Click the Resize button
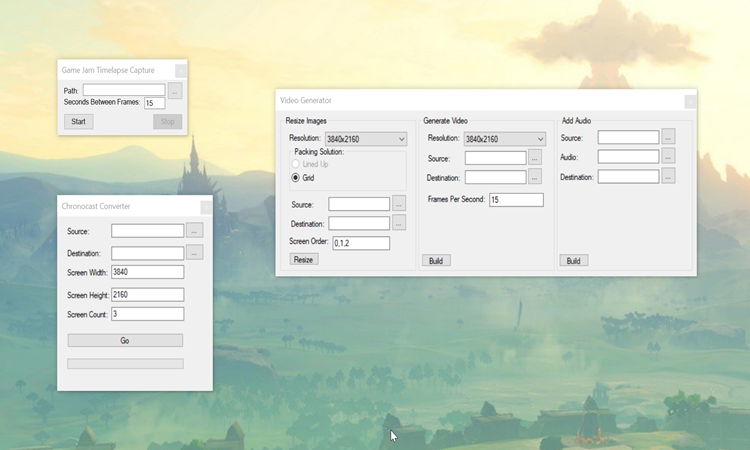750x450 pixels. (x=304, y=260)
